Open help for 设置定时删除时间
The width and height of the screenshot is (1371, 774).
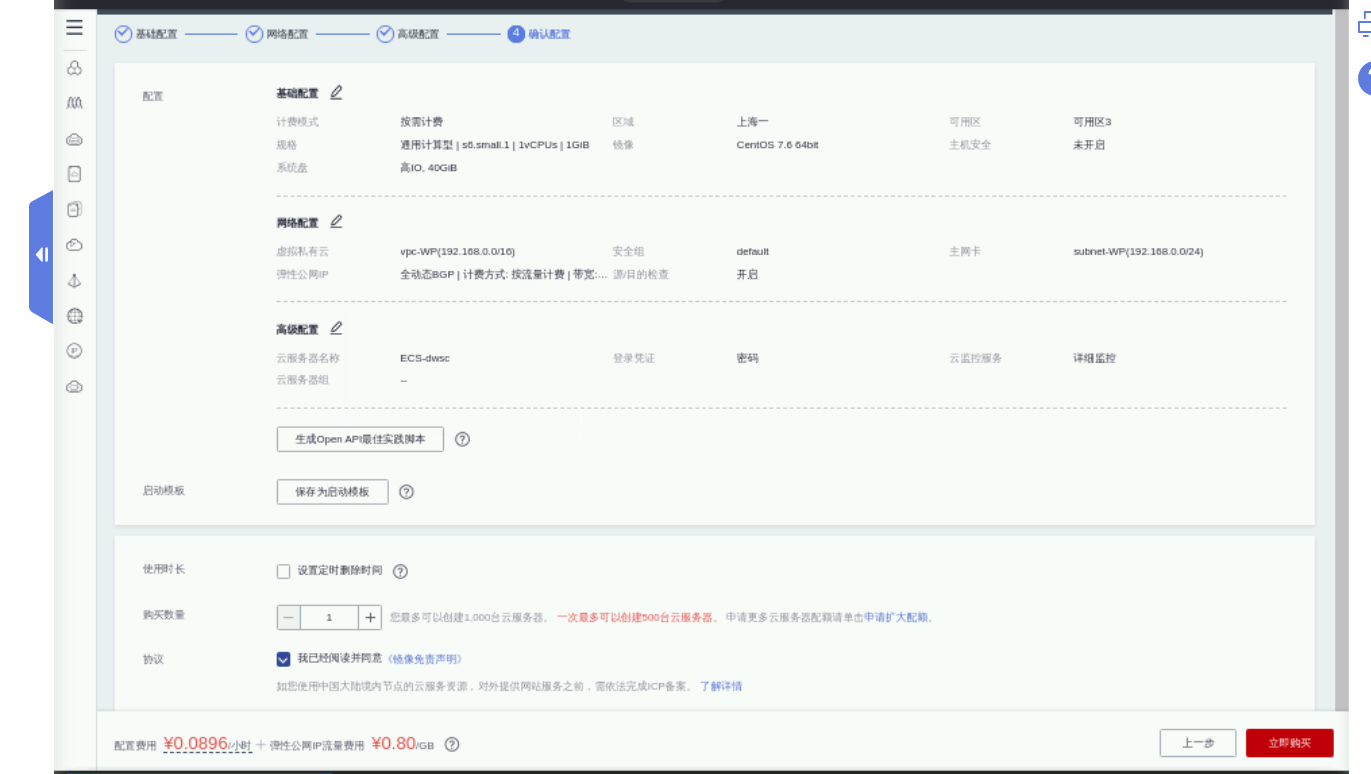(x=400, y=572)
